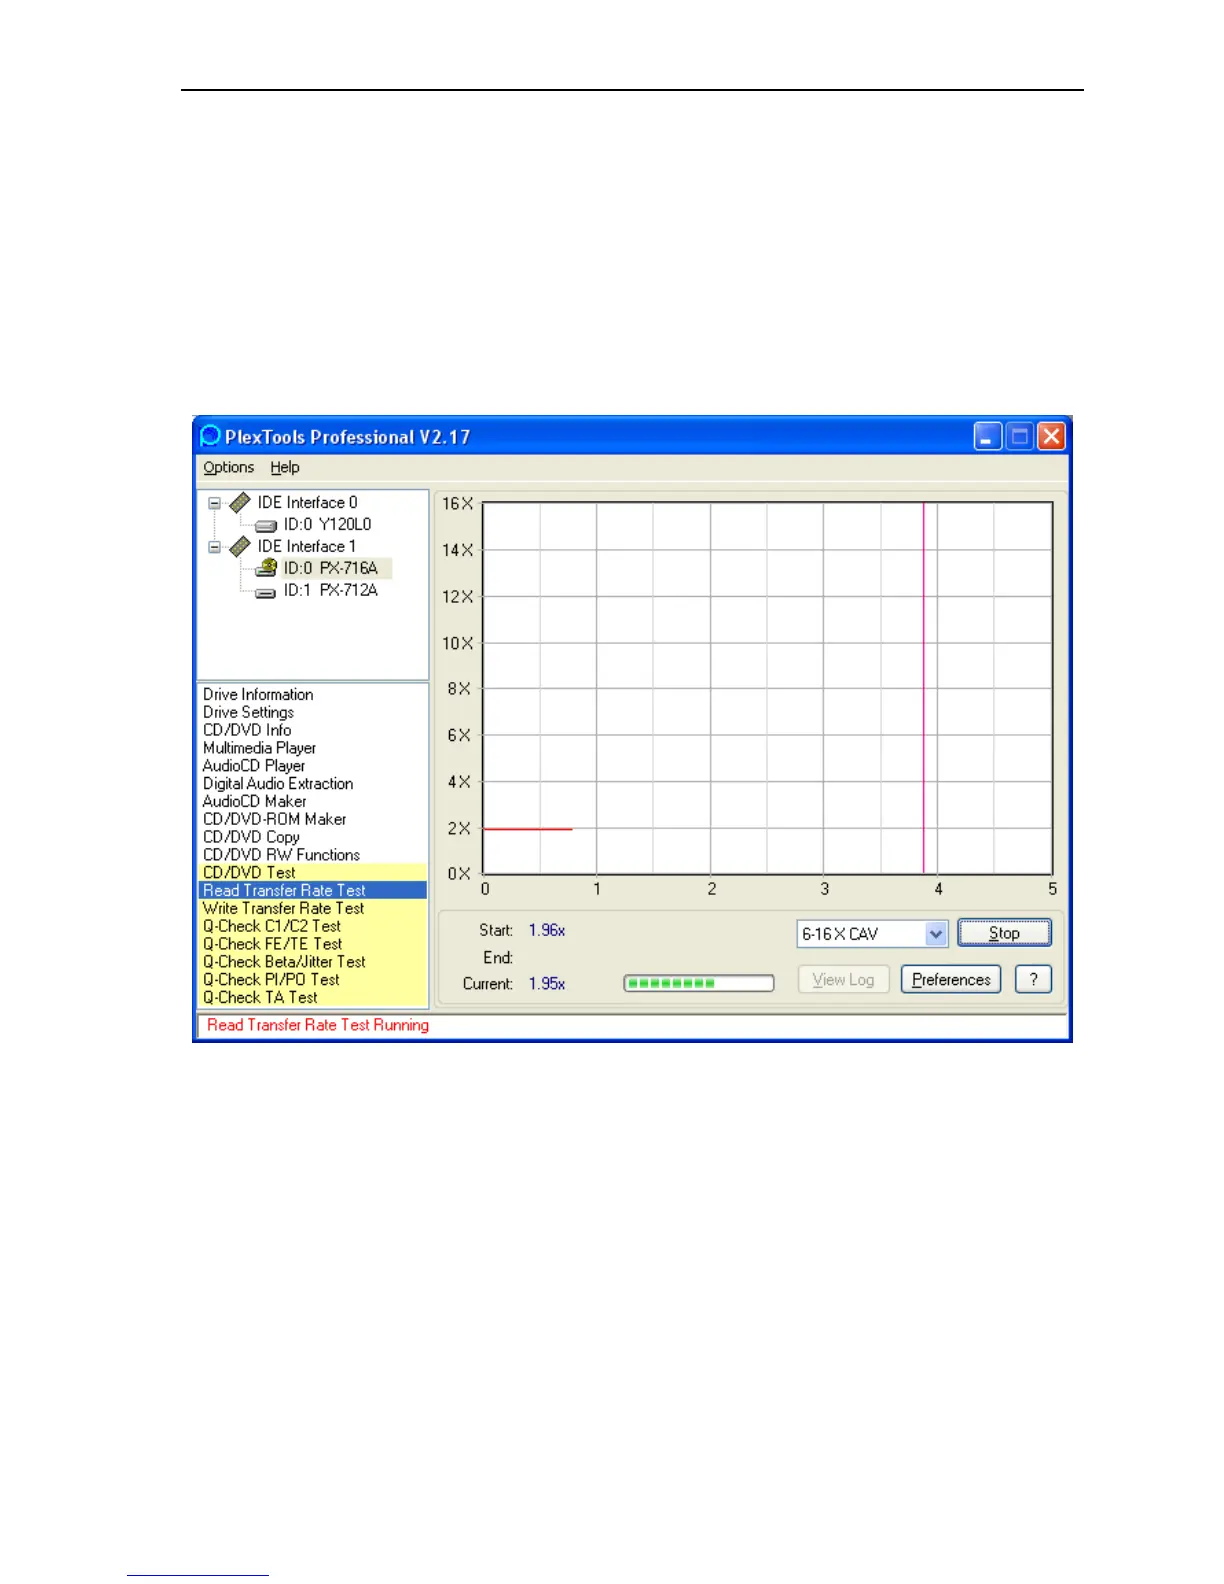Image resolution: width=1224 pixels, height=1584 pixels.
Task: Open Q-Check Beta/Jitter Test
Action: point(313,962)
